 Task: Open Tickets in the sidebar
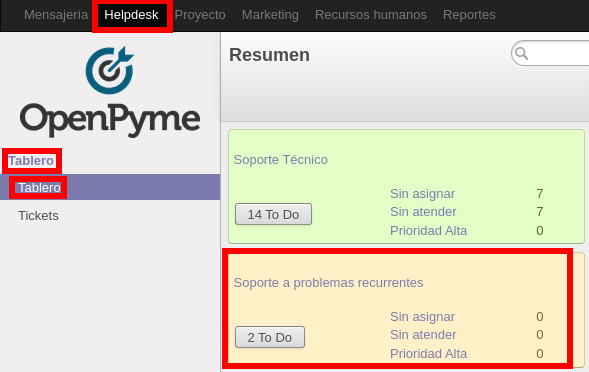point(38,216)
